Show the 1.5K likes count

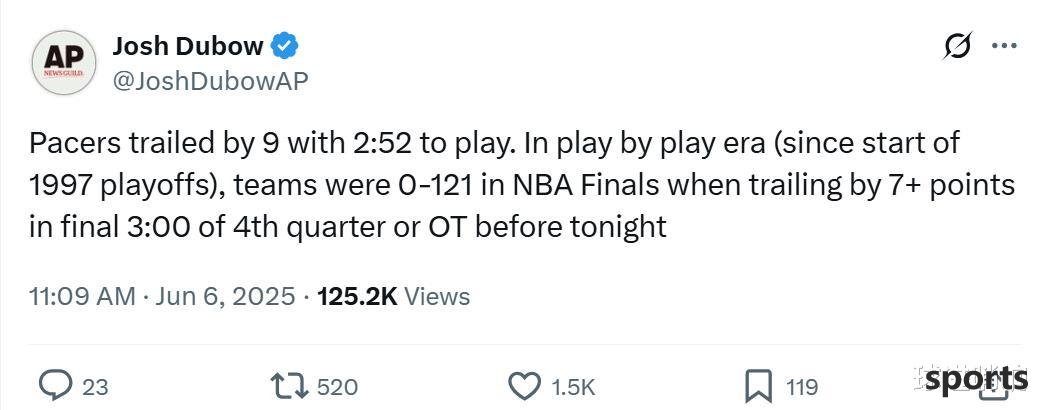tap(573, 387)
